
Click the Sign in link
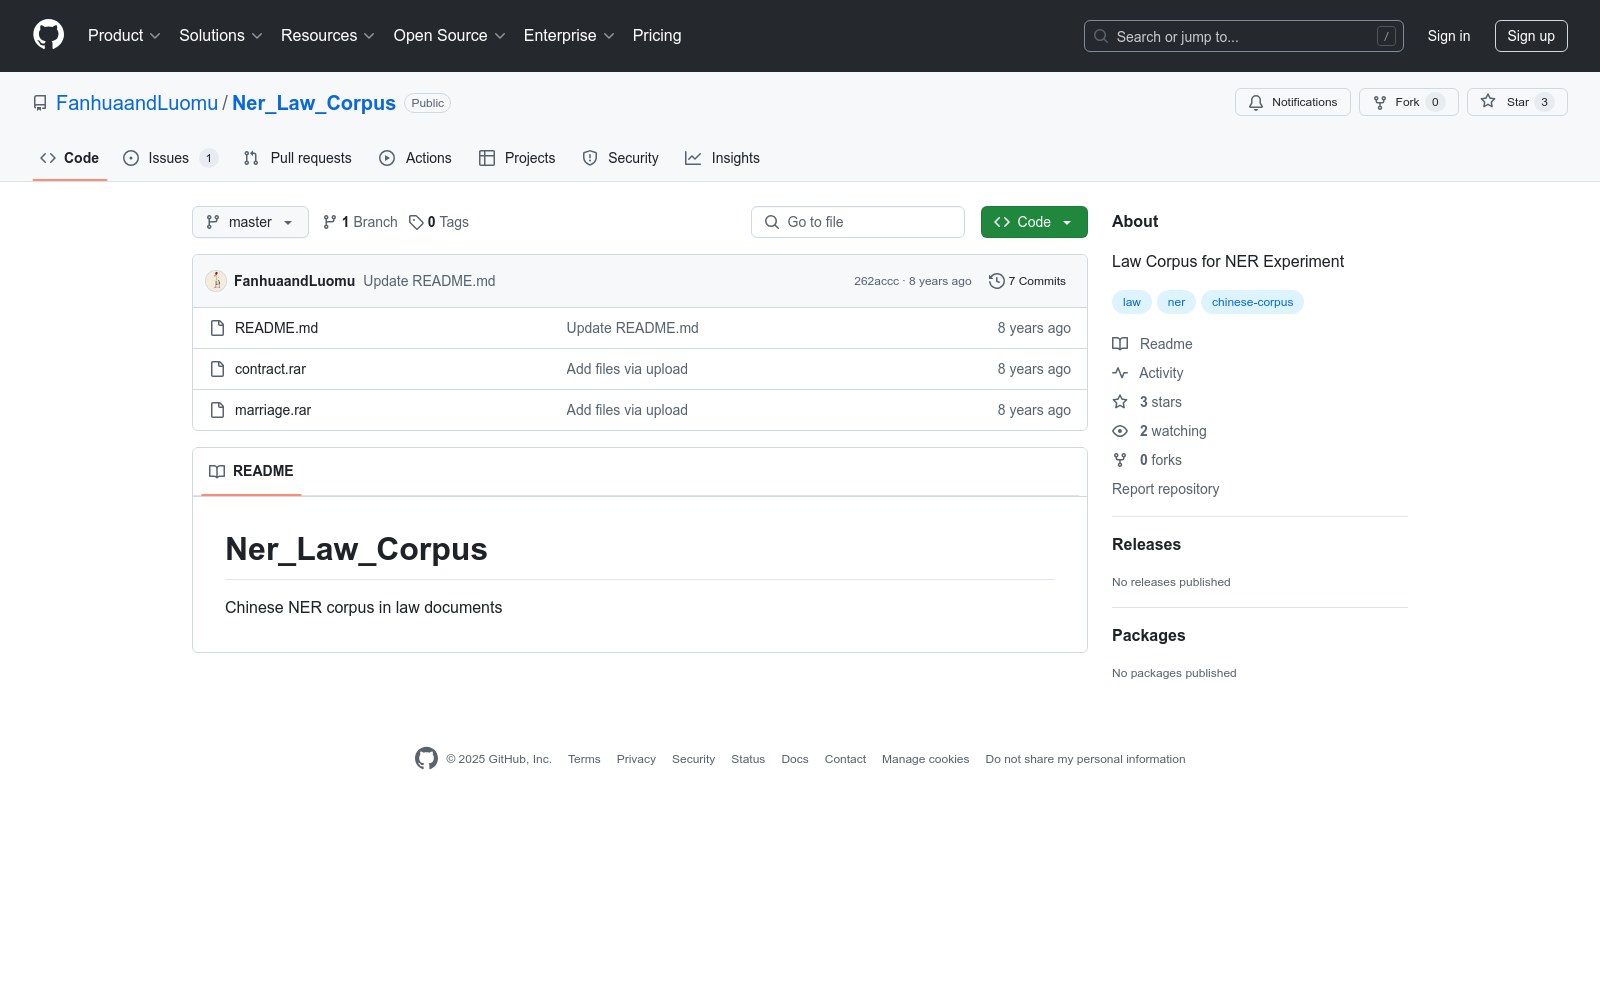point(1449,36)
